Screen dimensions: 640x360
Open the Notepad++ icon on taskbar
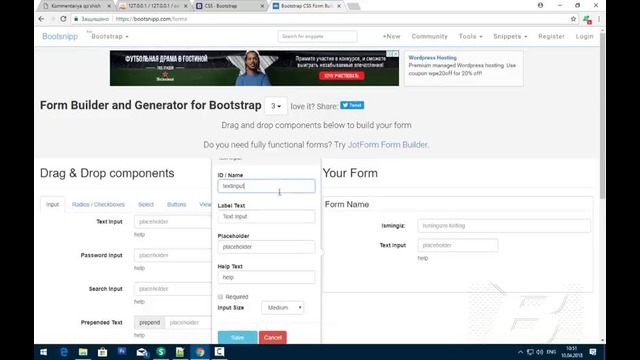(180, 352)
